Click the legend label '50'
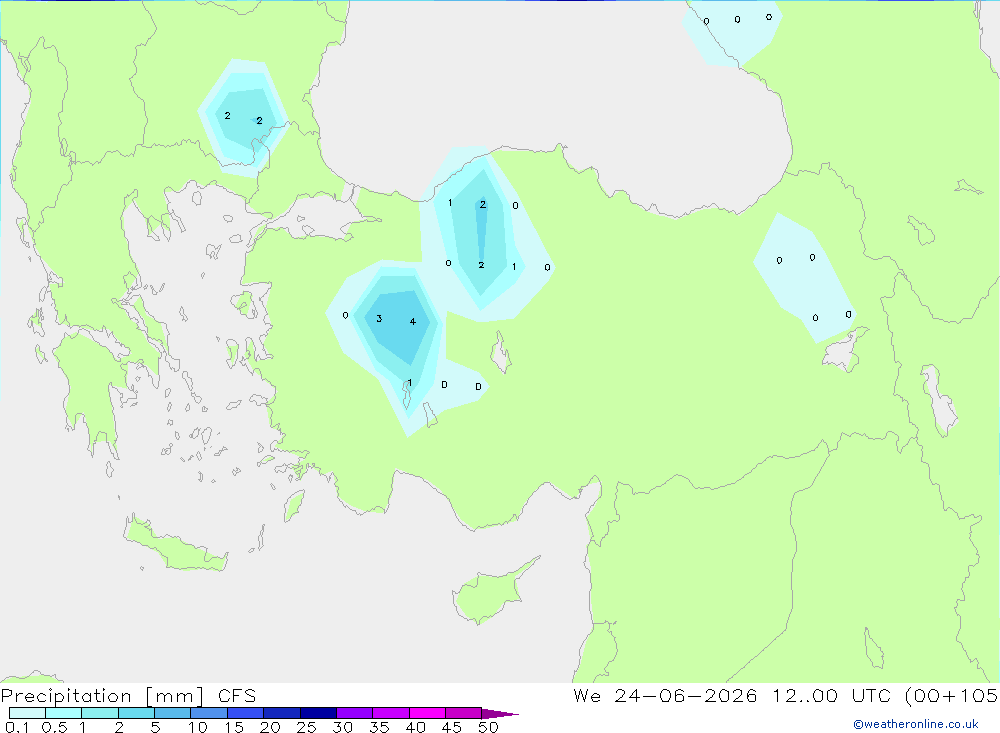The height and width of the screenshot is (733, 1000). point(488,727)
